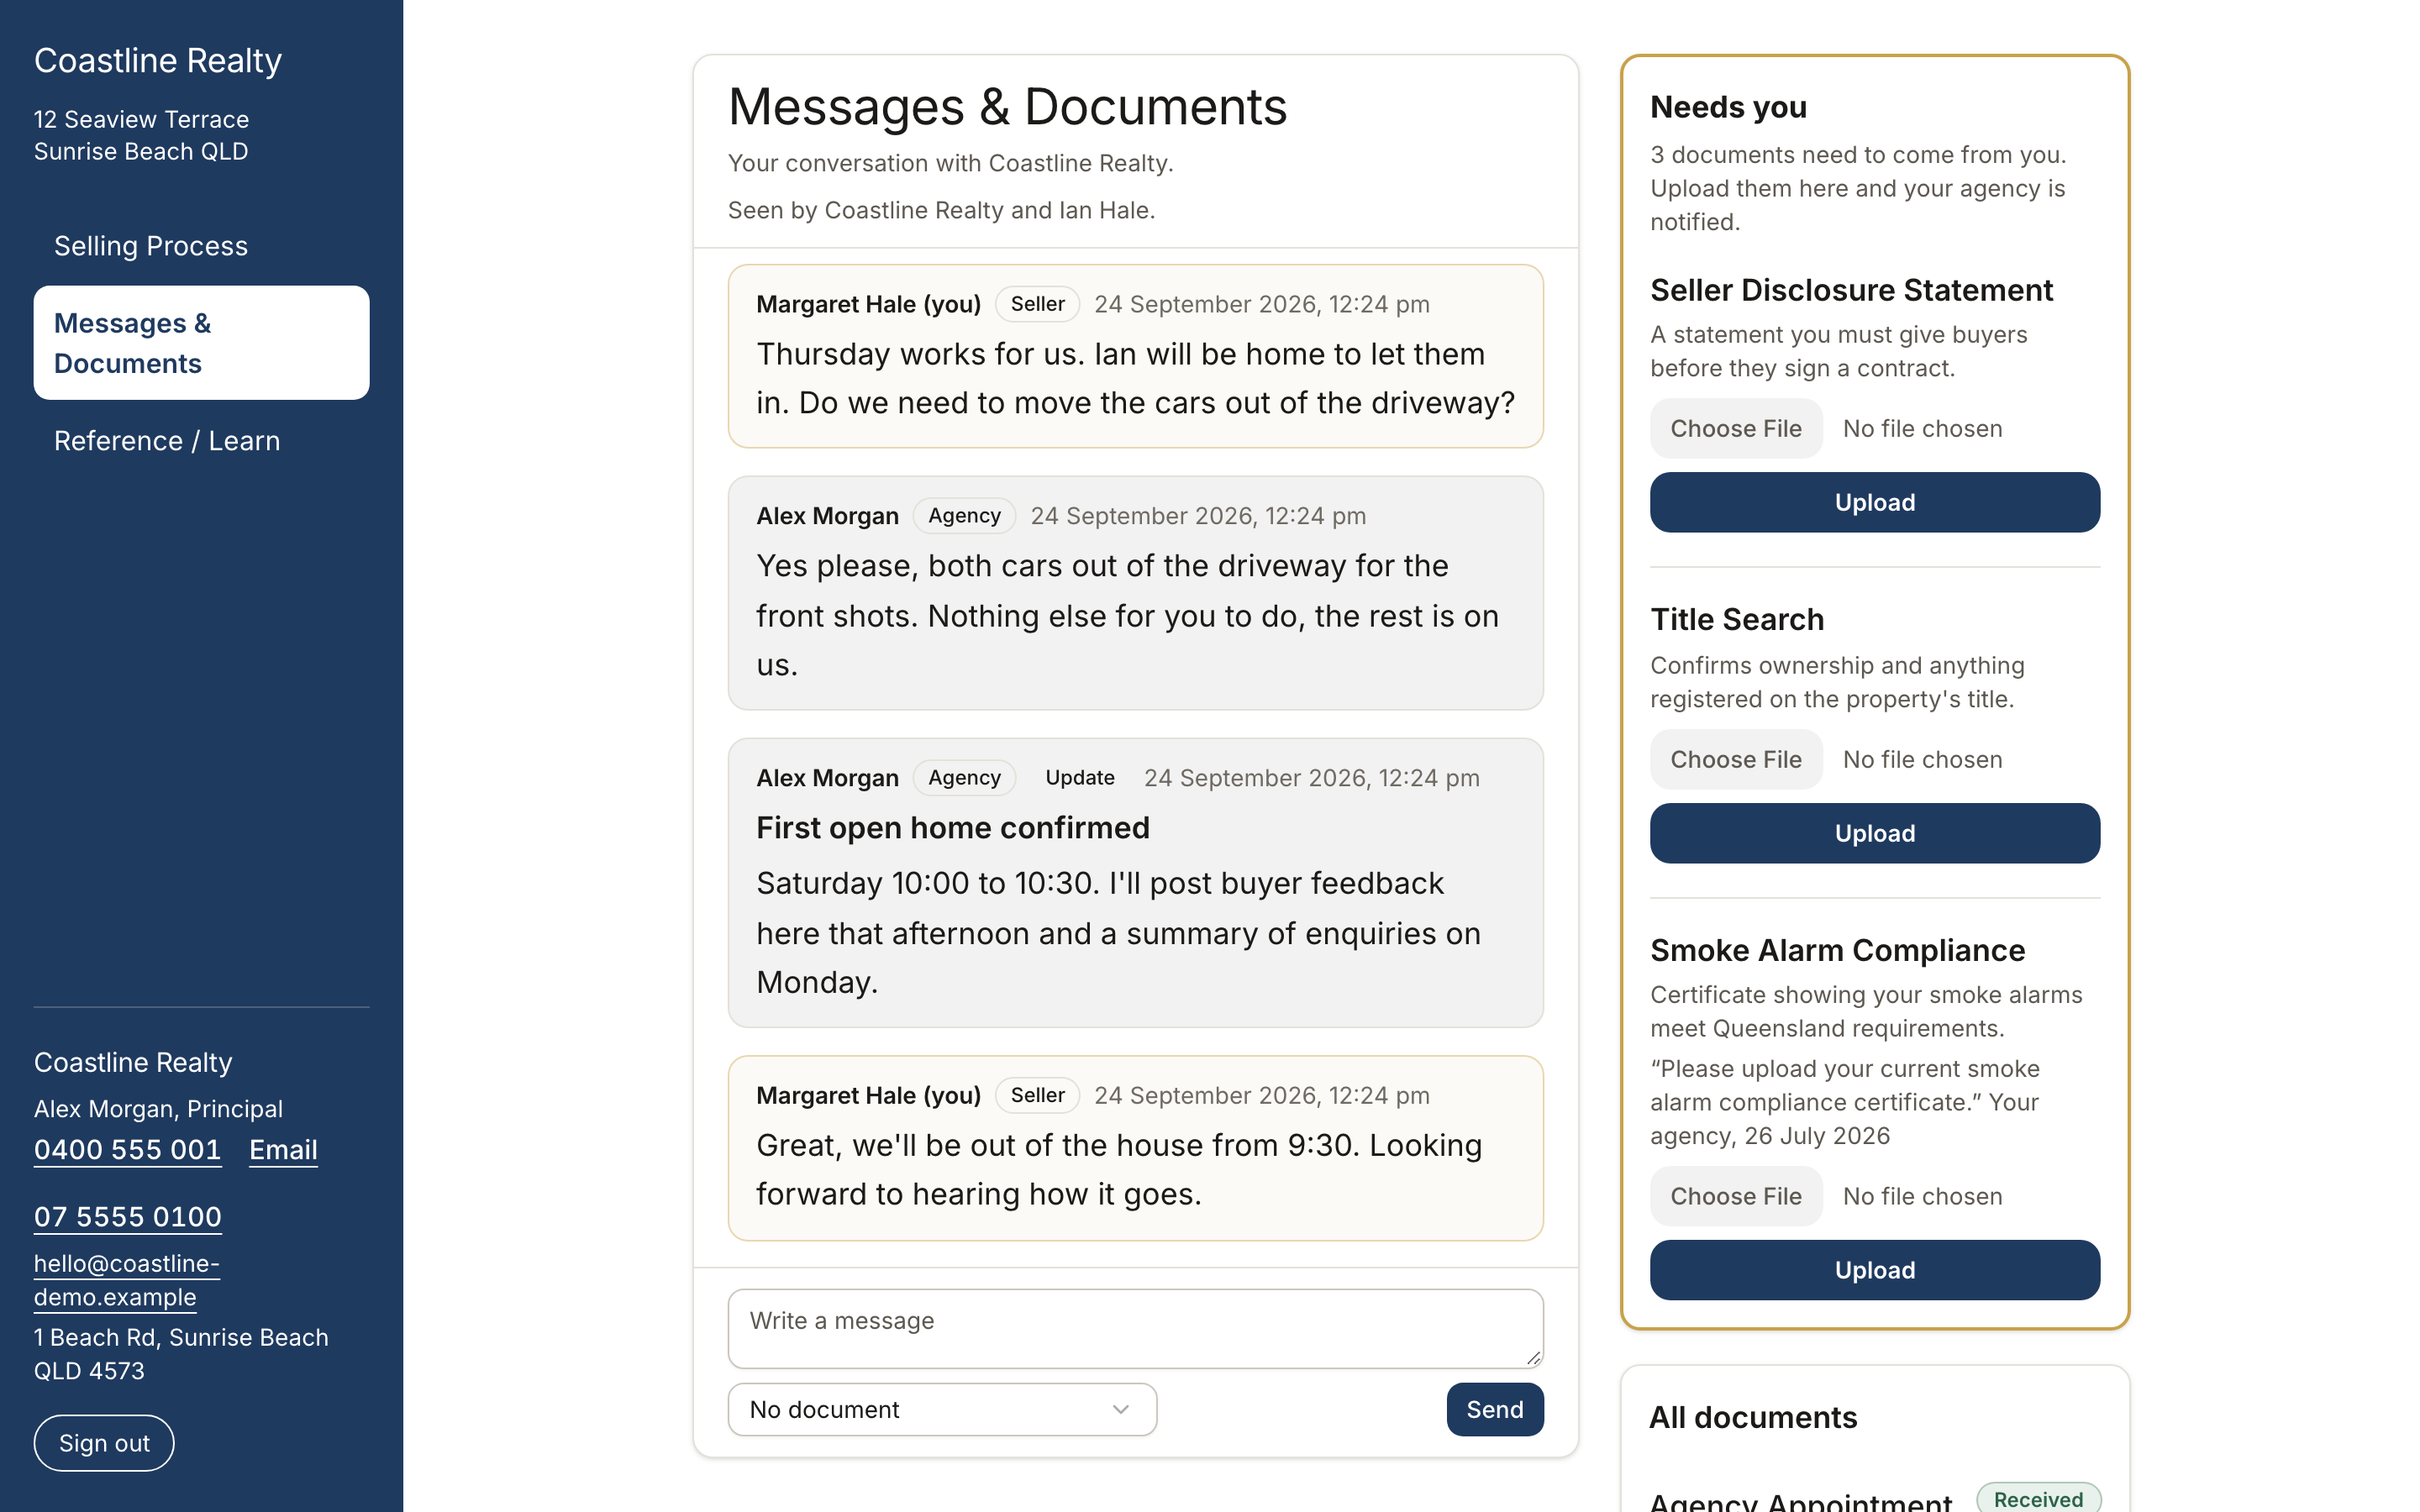Click the First open home confirmed heading
2420x1512 pixels.
coord(952,827)
